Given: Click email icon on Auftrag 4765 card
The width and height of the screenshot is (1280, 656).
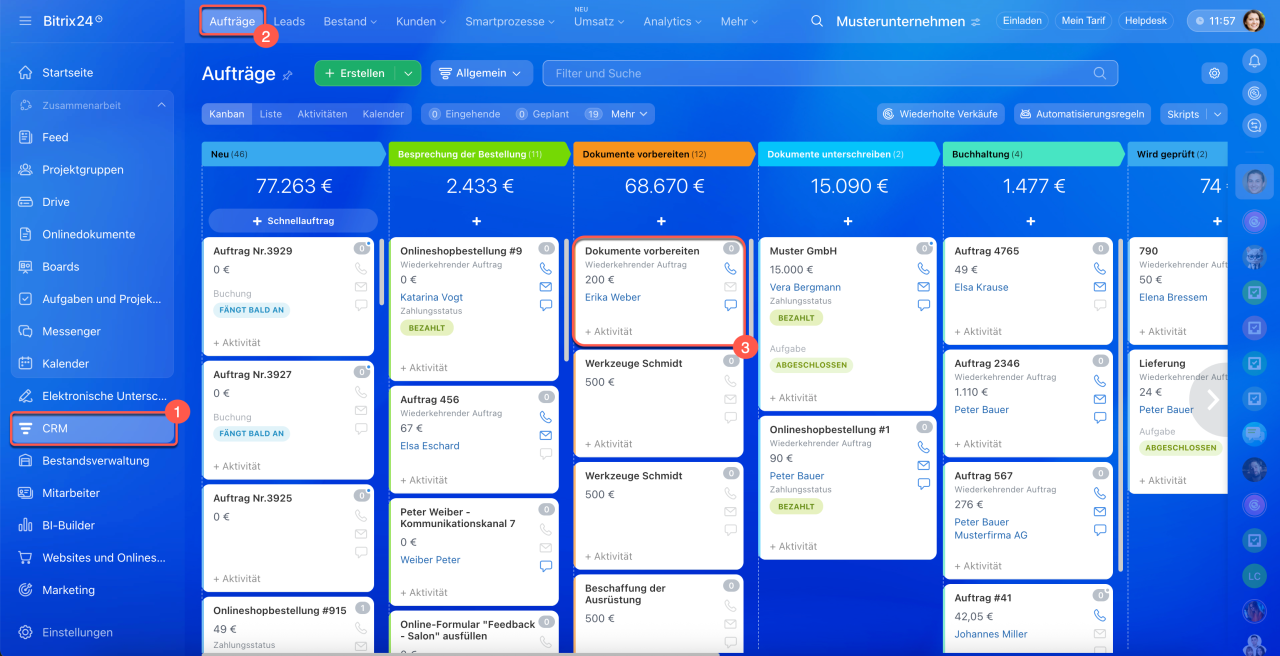Looking at the screenshot, I should click(x=1100, y=287).
